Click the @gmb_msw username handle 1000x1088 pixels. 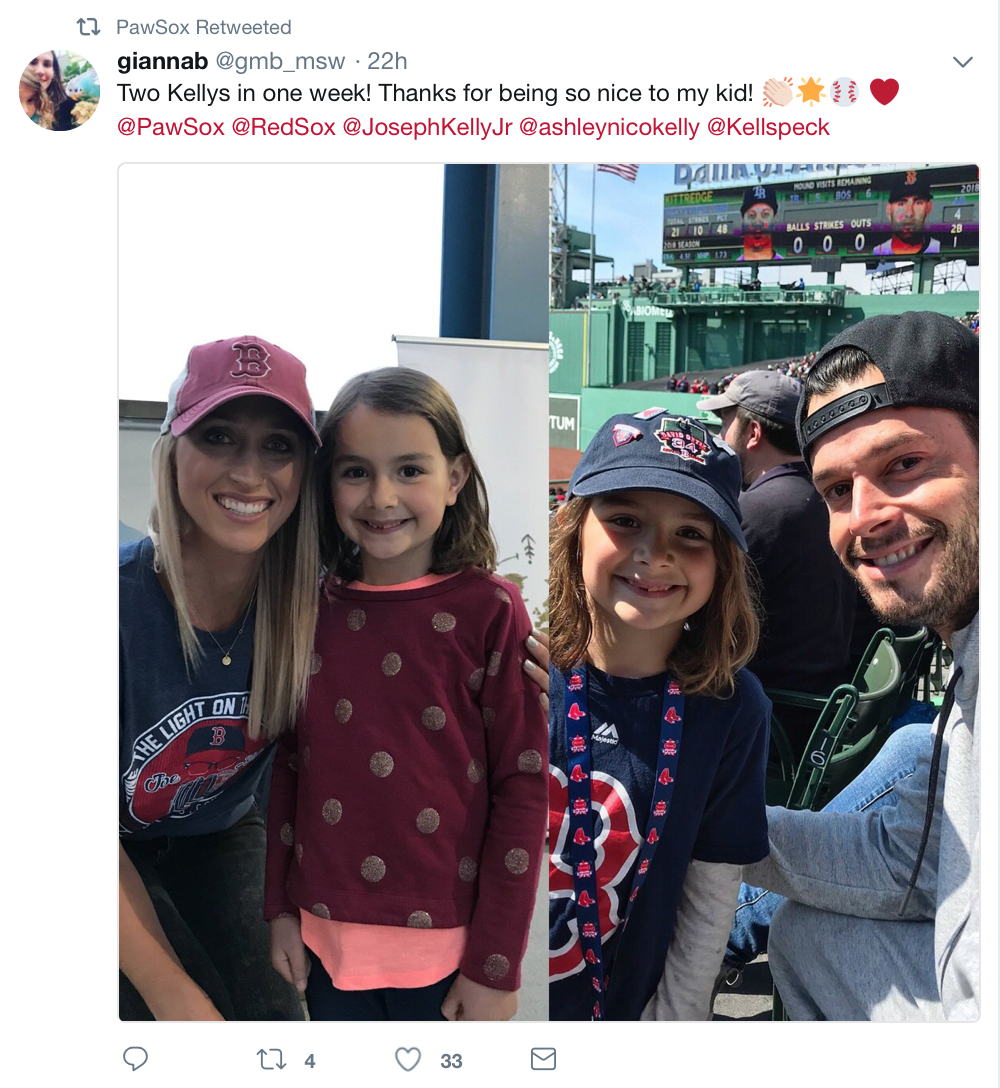coord(280,62)
